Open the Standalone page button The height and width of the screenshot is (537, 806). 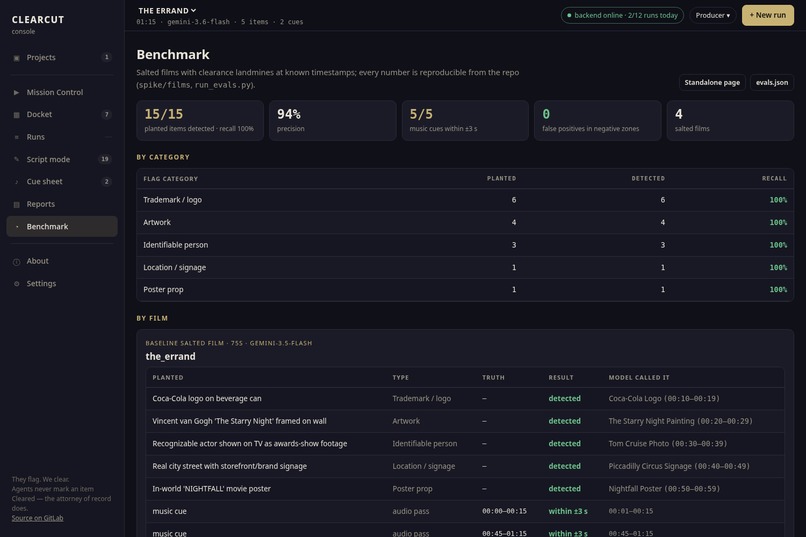tap(712, 82)
